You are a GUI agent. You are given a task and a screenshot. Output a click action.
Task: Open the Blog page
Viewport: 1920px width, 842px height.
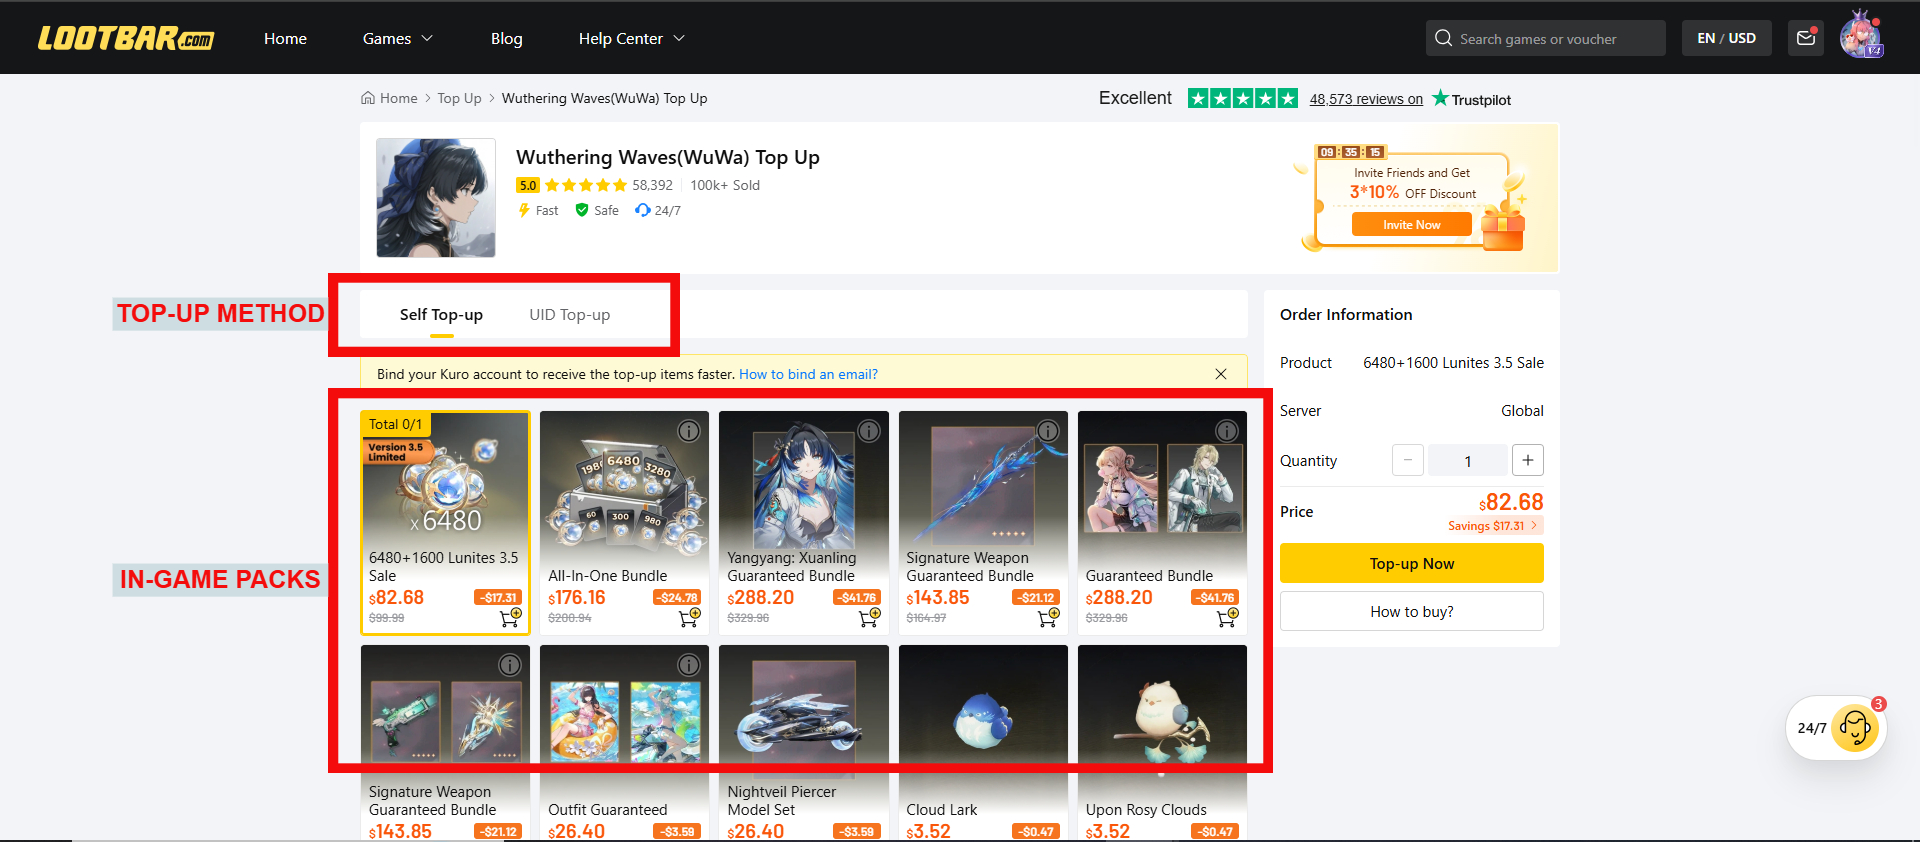506,38
